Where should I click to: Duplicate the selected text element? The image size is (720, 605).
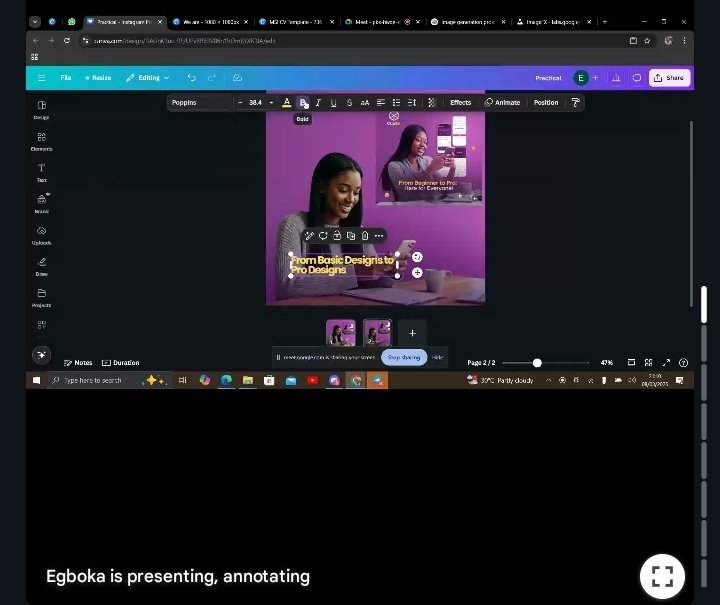tap(351, 235)
